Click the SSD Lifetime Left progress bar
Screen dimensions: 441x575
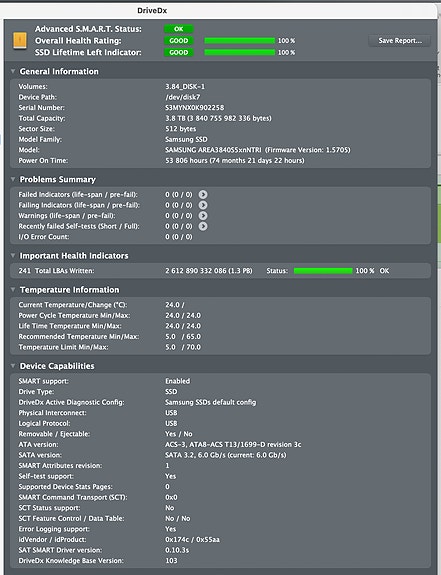click(239, 52)
